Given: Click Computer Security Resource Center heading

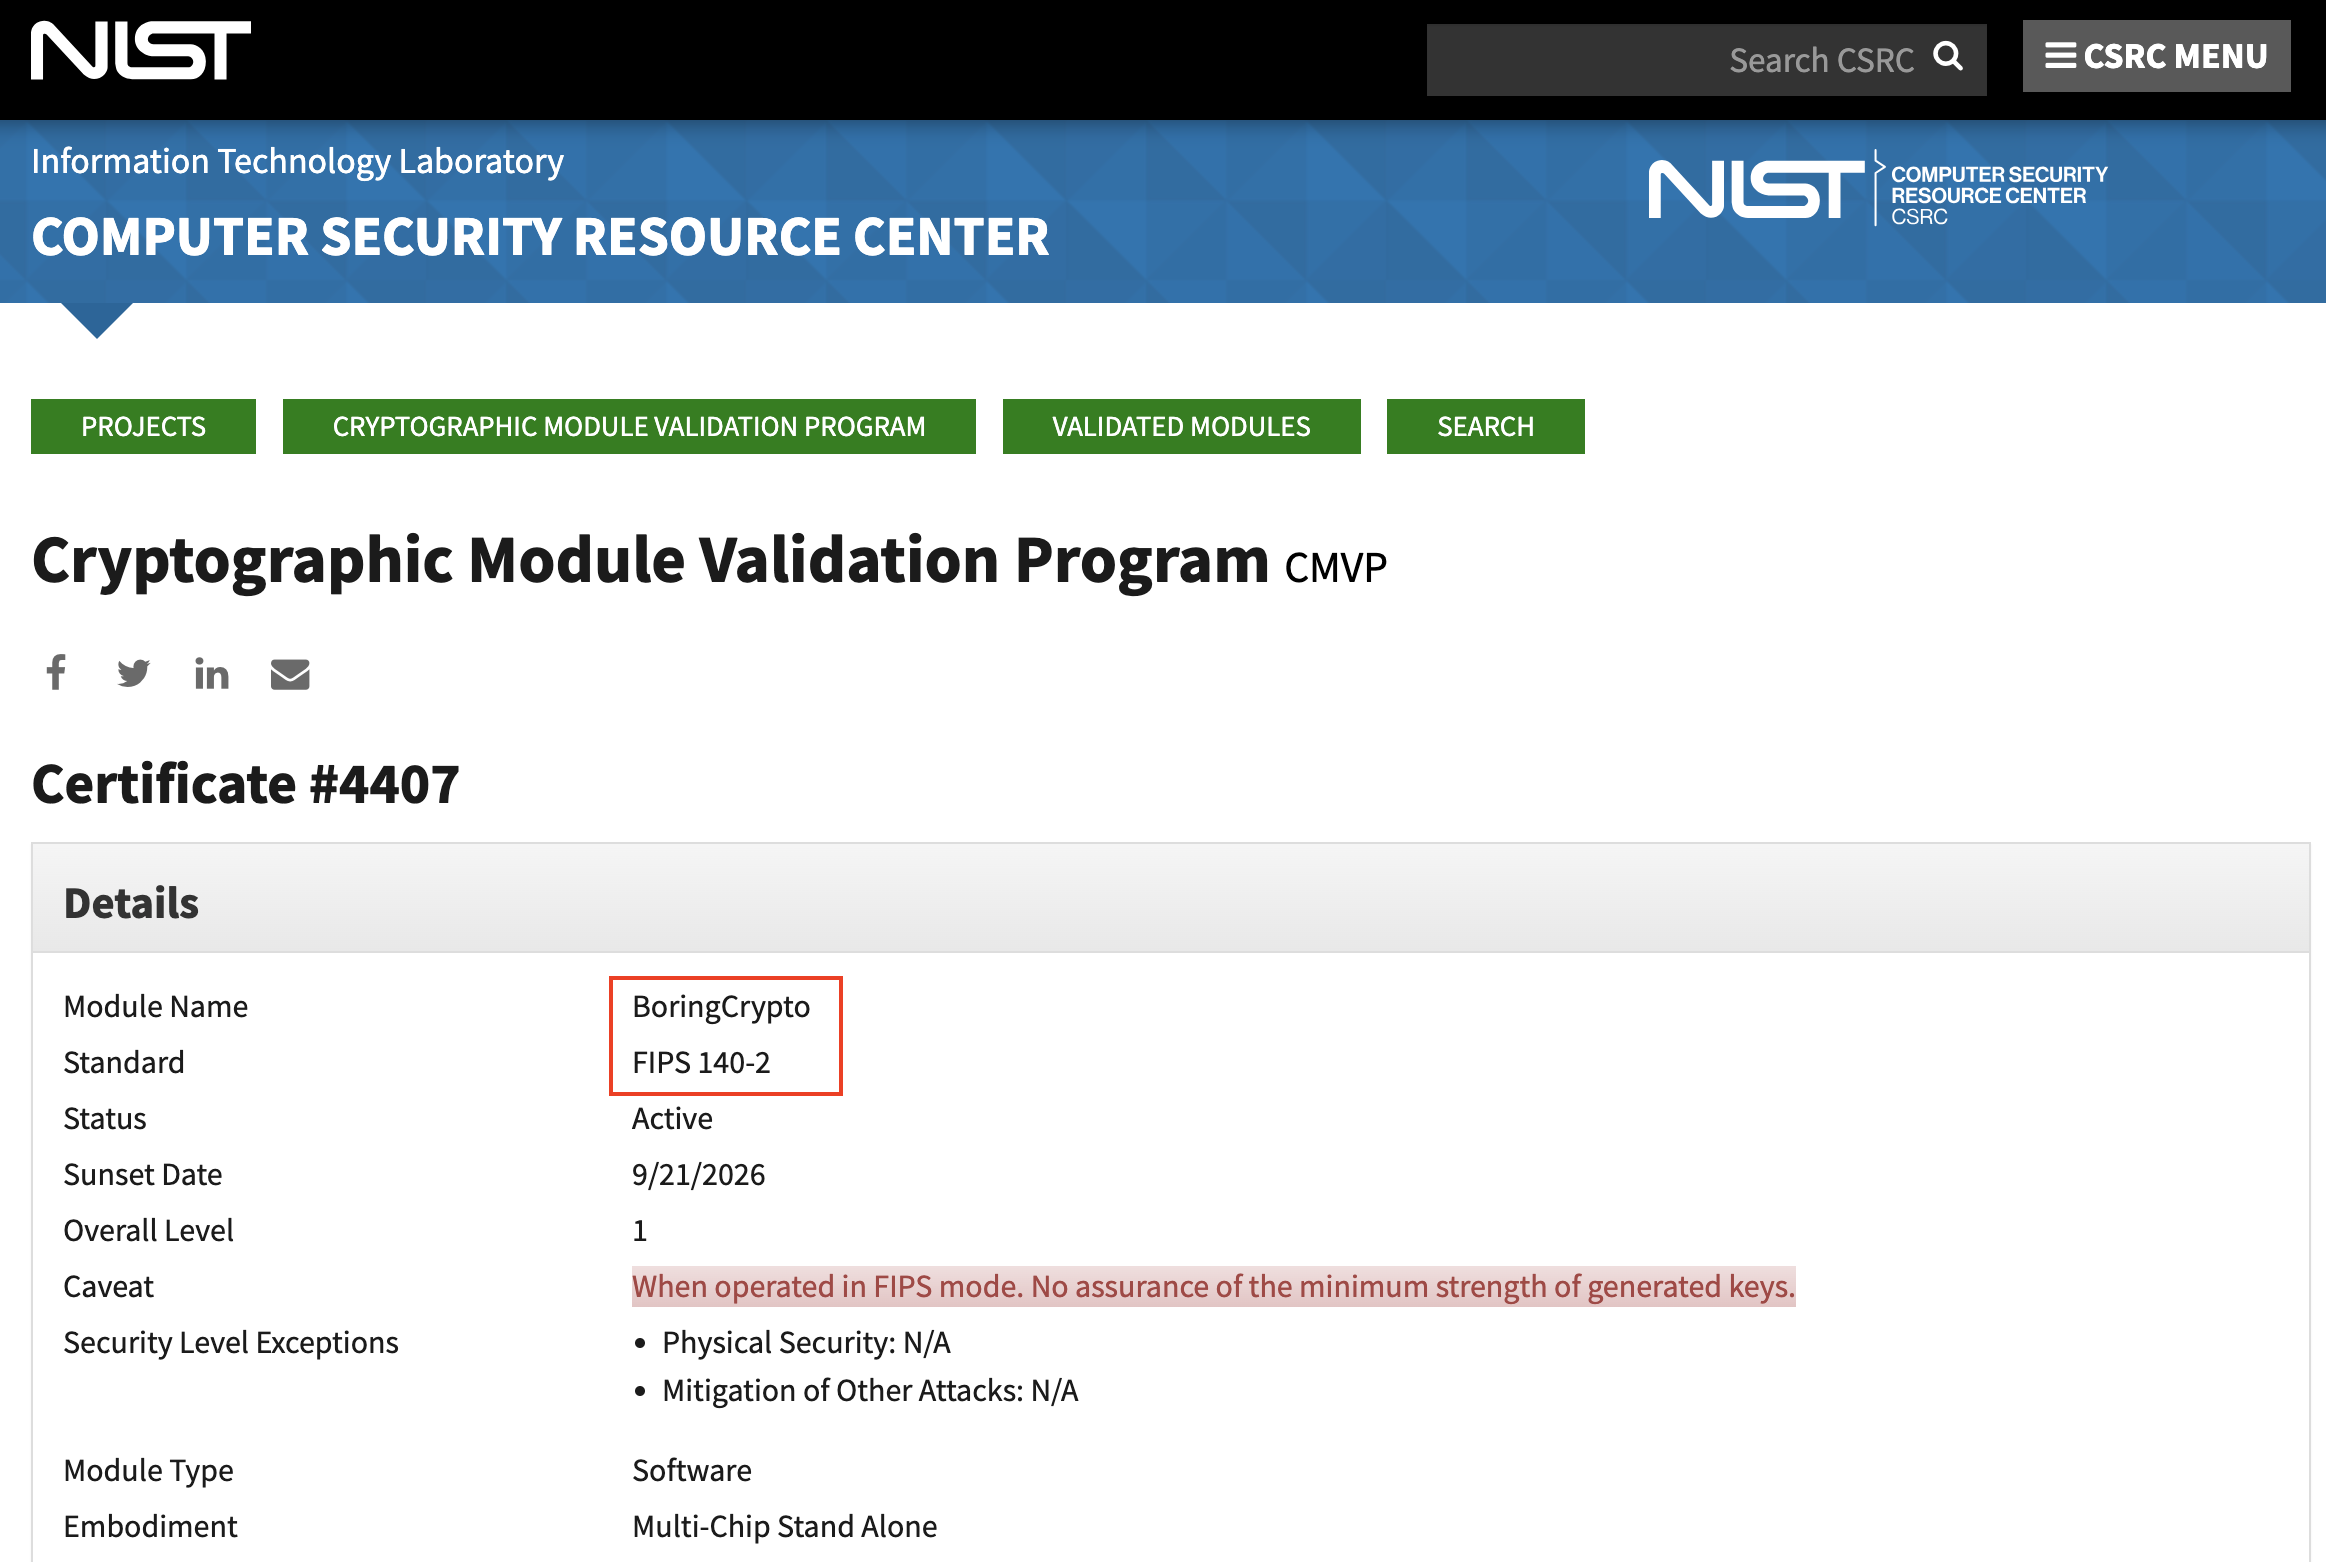Looking at the screenshot, I should coord(540,238).
